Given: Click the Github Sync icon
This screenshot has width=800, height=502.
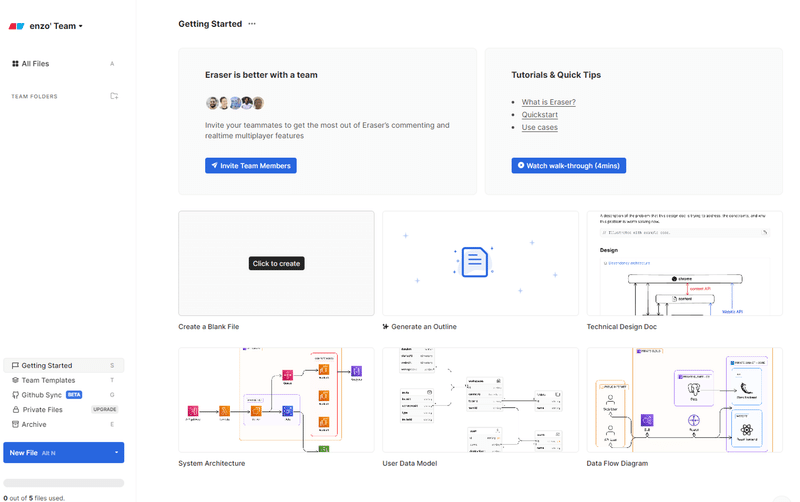Looking at the screenshot, I should click(x=15, y=395).
